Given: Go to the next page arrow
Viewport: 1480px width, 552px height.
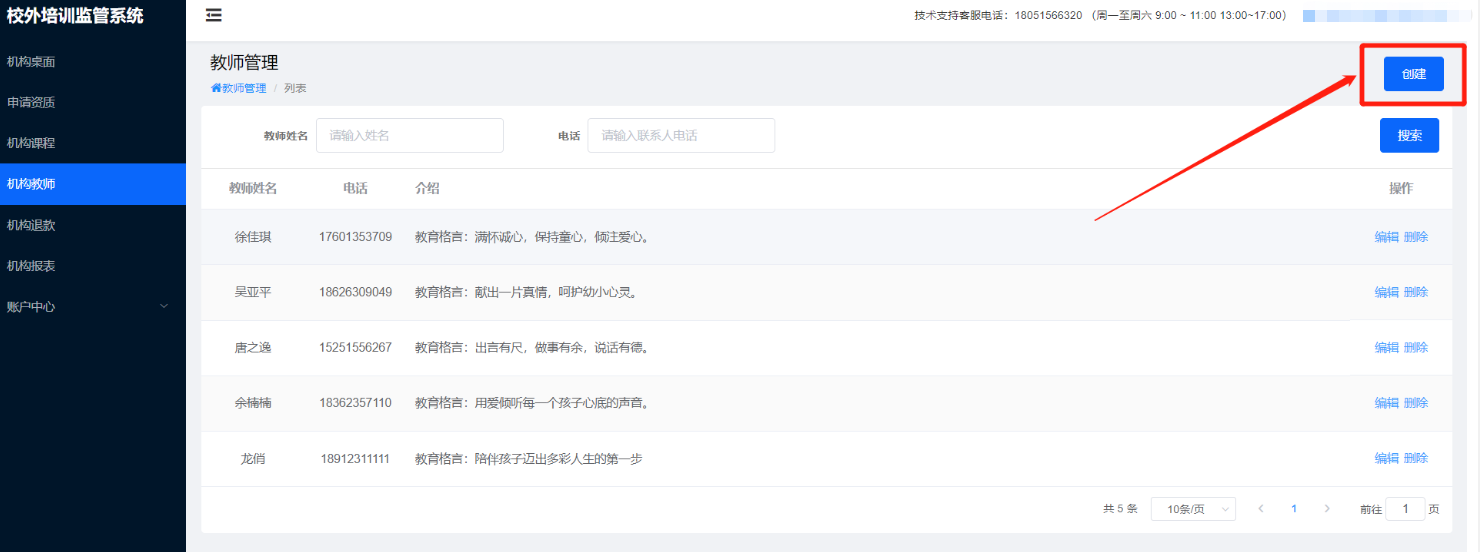Looking at the screenshot, I should tap(1327, 509).
